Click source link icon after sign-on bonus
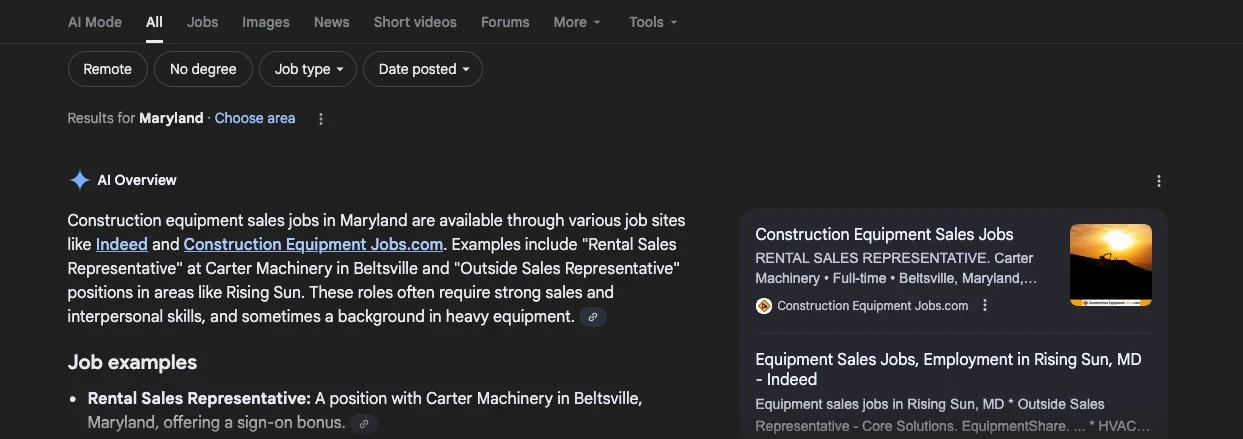Image resolution: width=1243 pixels, height=439 pixels. [x=364, y=423]
